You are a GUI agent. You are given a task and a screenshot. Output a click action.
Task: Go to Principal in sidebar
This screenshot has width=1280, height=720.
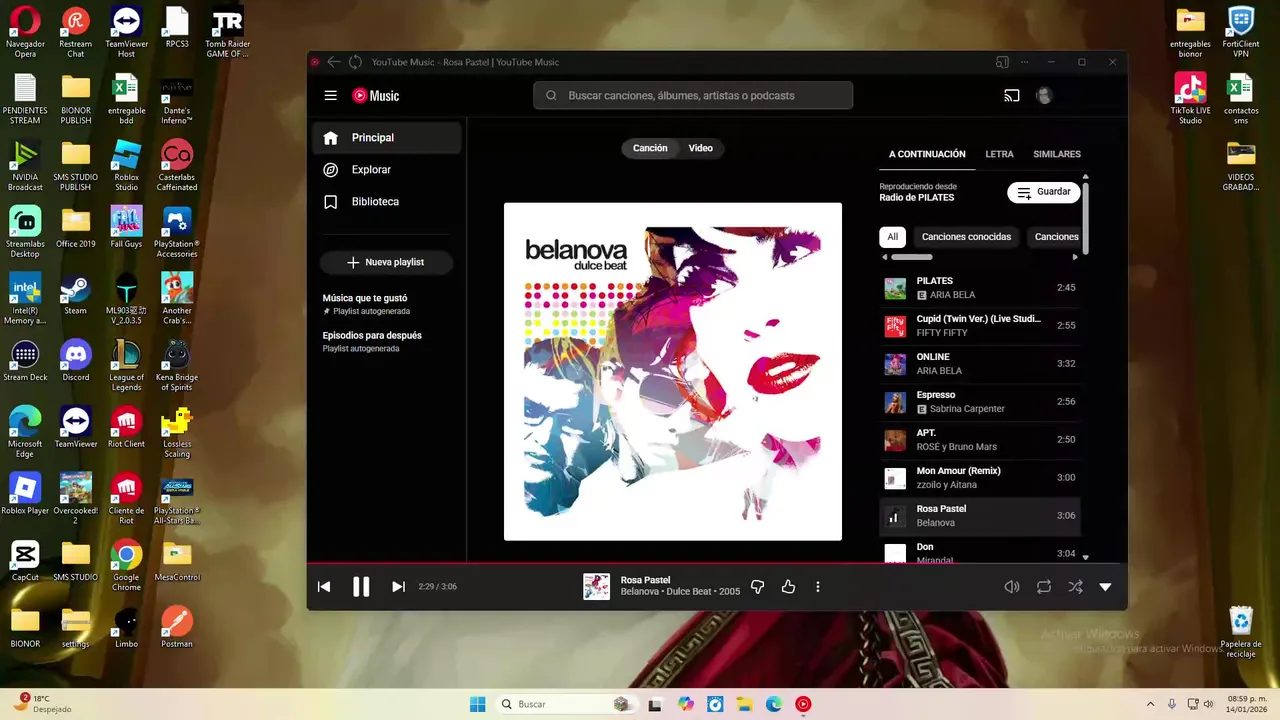[x=388, y=138]
